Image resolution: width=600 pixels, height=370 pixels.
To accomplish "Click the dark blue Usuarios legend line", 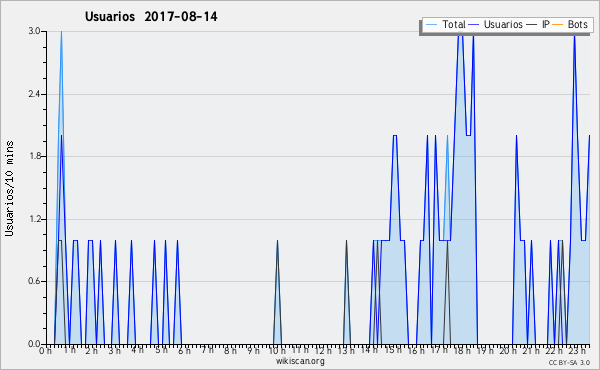I will pos(473,25).
